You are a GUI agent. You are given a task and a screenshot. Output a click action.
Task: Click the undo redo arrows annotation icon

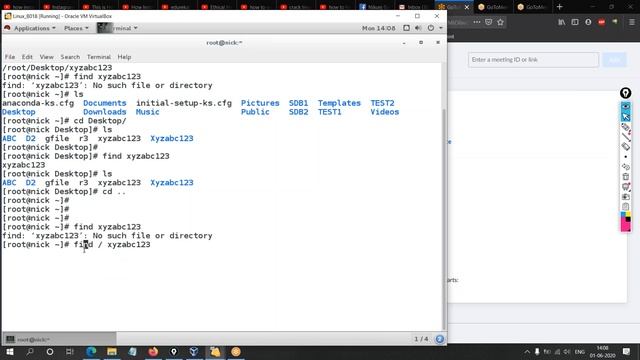(626, 167)
